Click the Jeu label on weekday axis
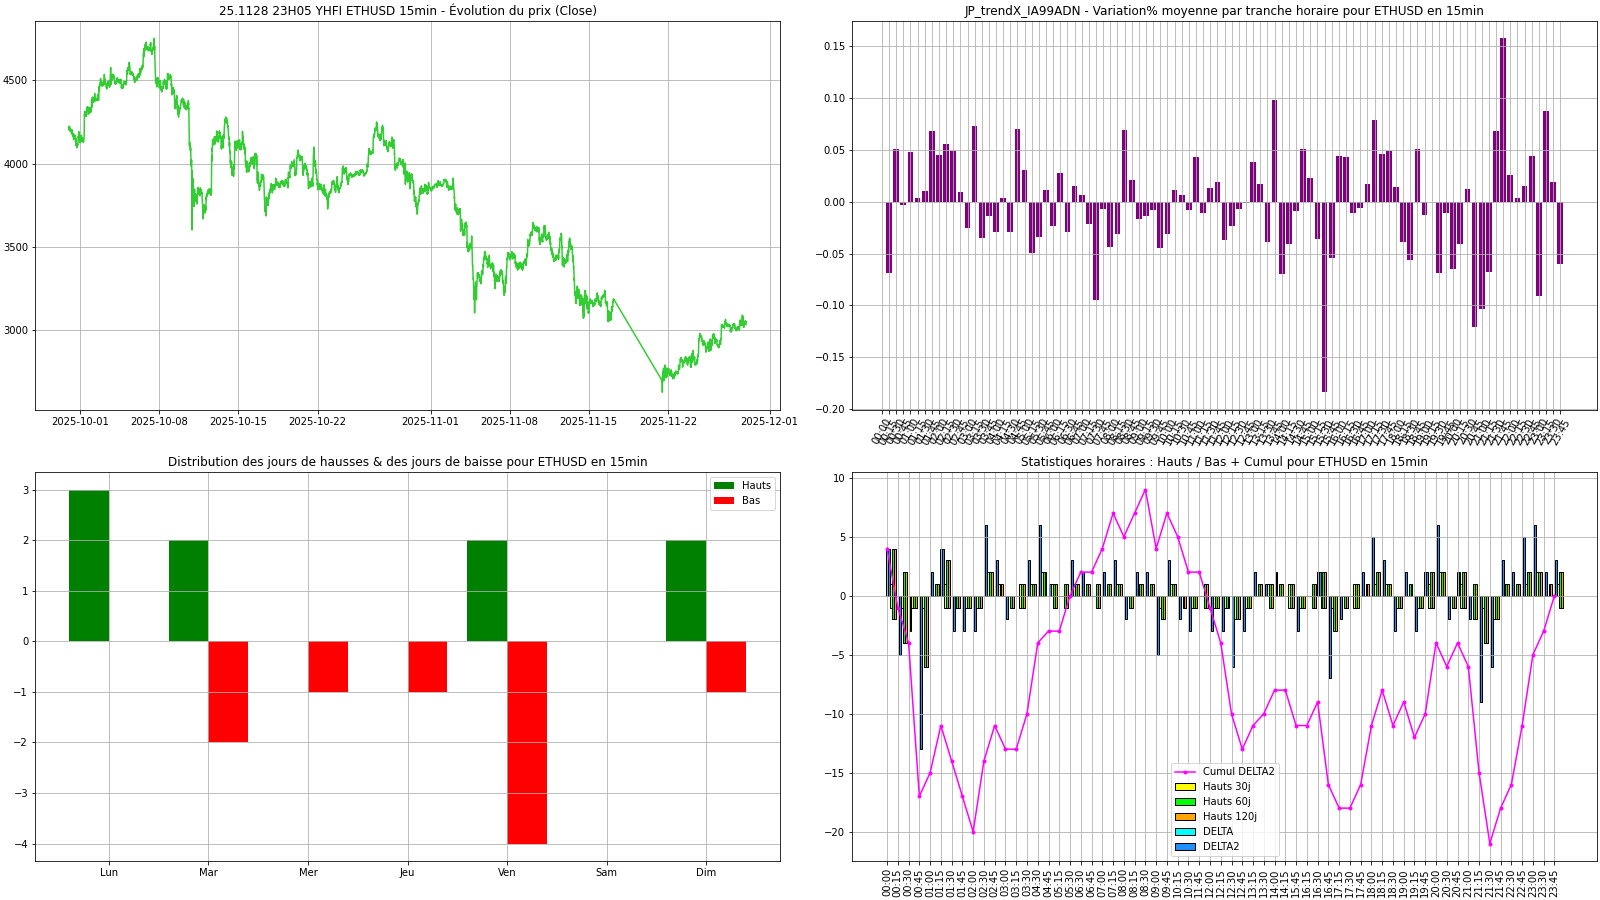 407,873
